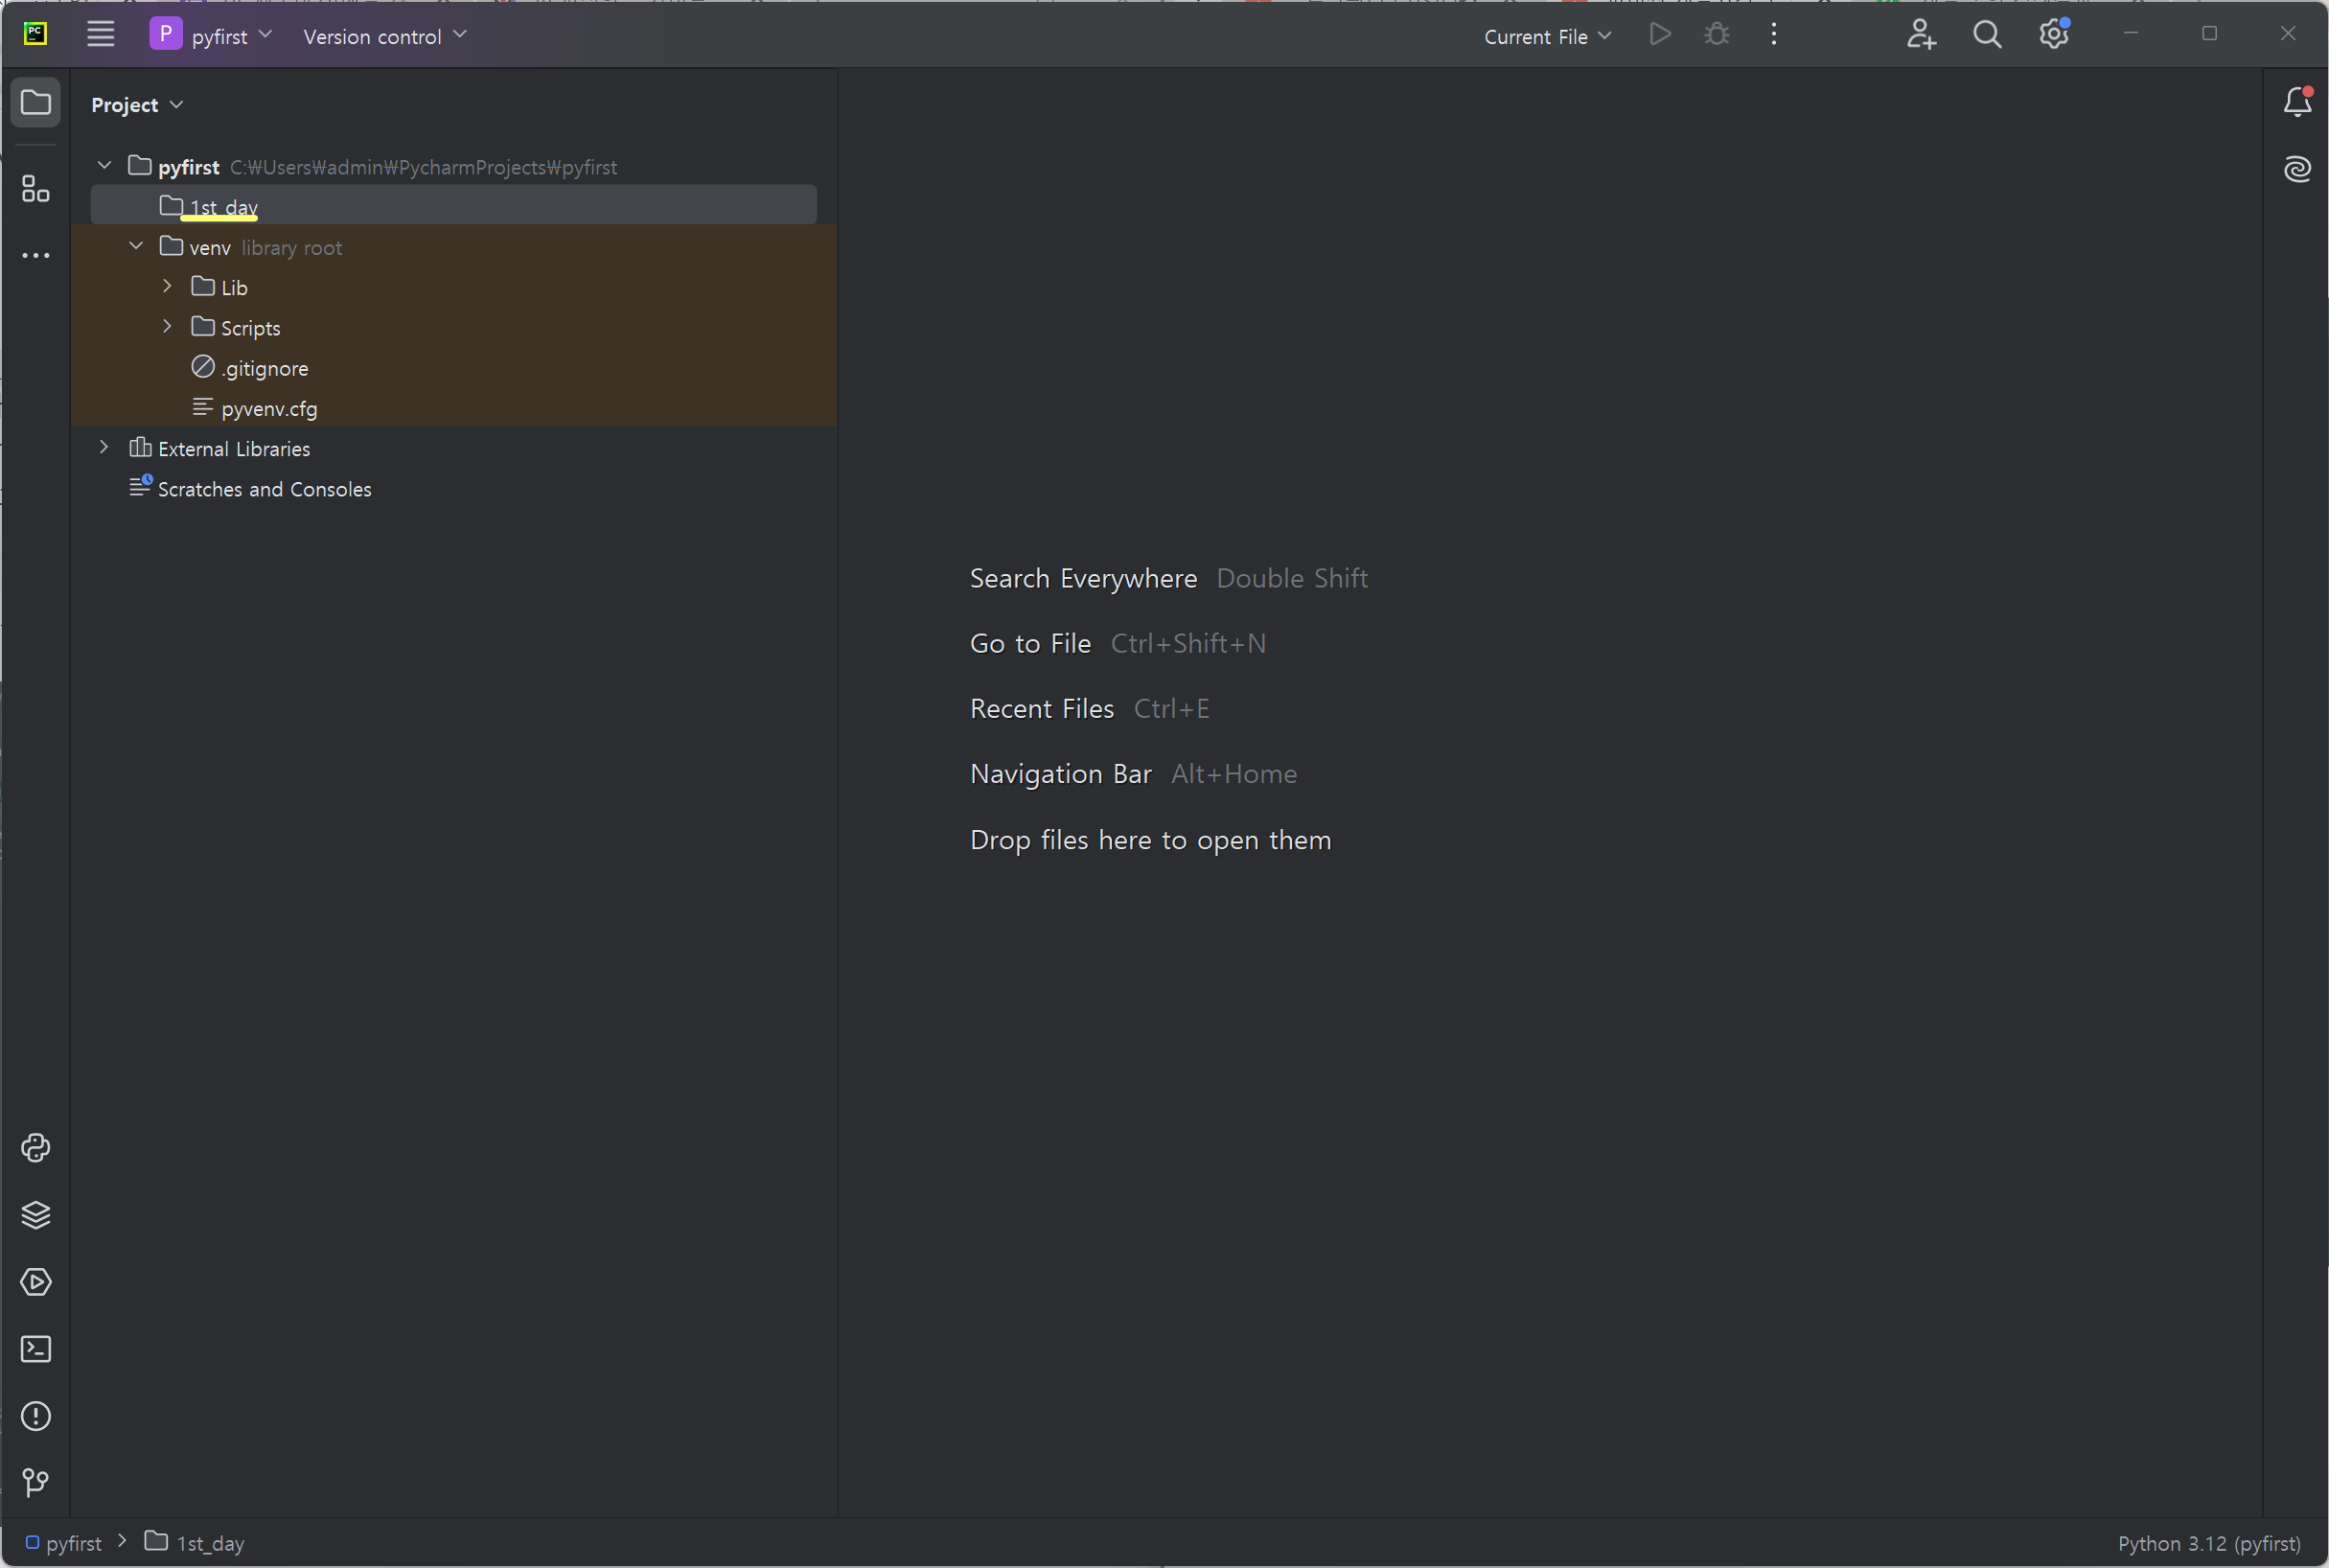The width and height of the screenshot is (2329, 1568).
Task: Select the Lib folder row
Action: coord(454,287)
